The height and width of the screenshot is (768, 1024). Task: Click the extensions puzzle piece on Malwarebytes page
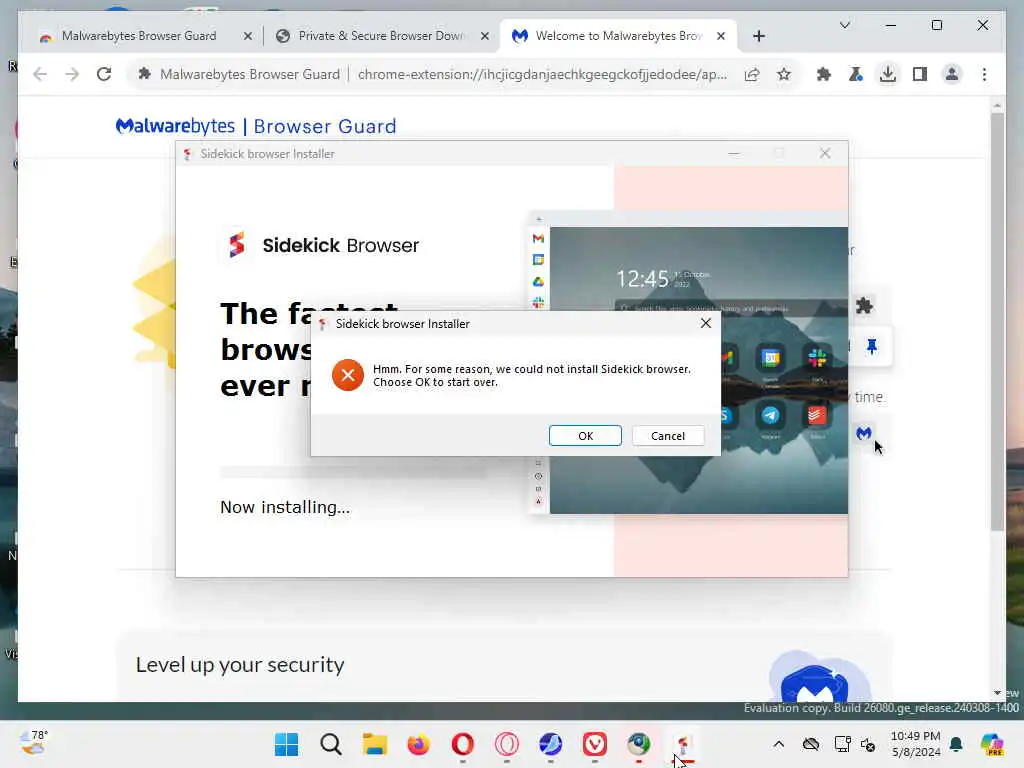point(864,306)
